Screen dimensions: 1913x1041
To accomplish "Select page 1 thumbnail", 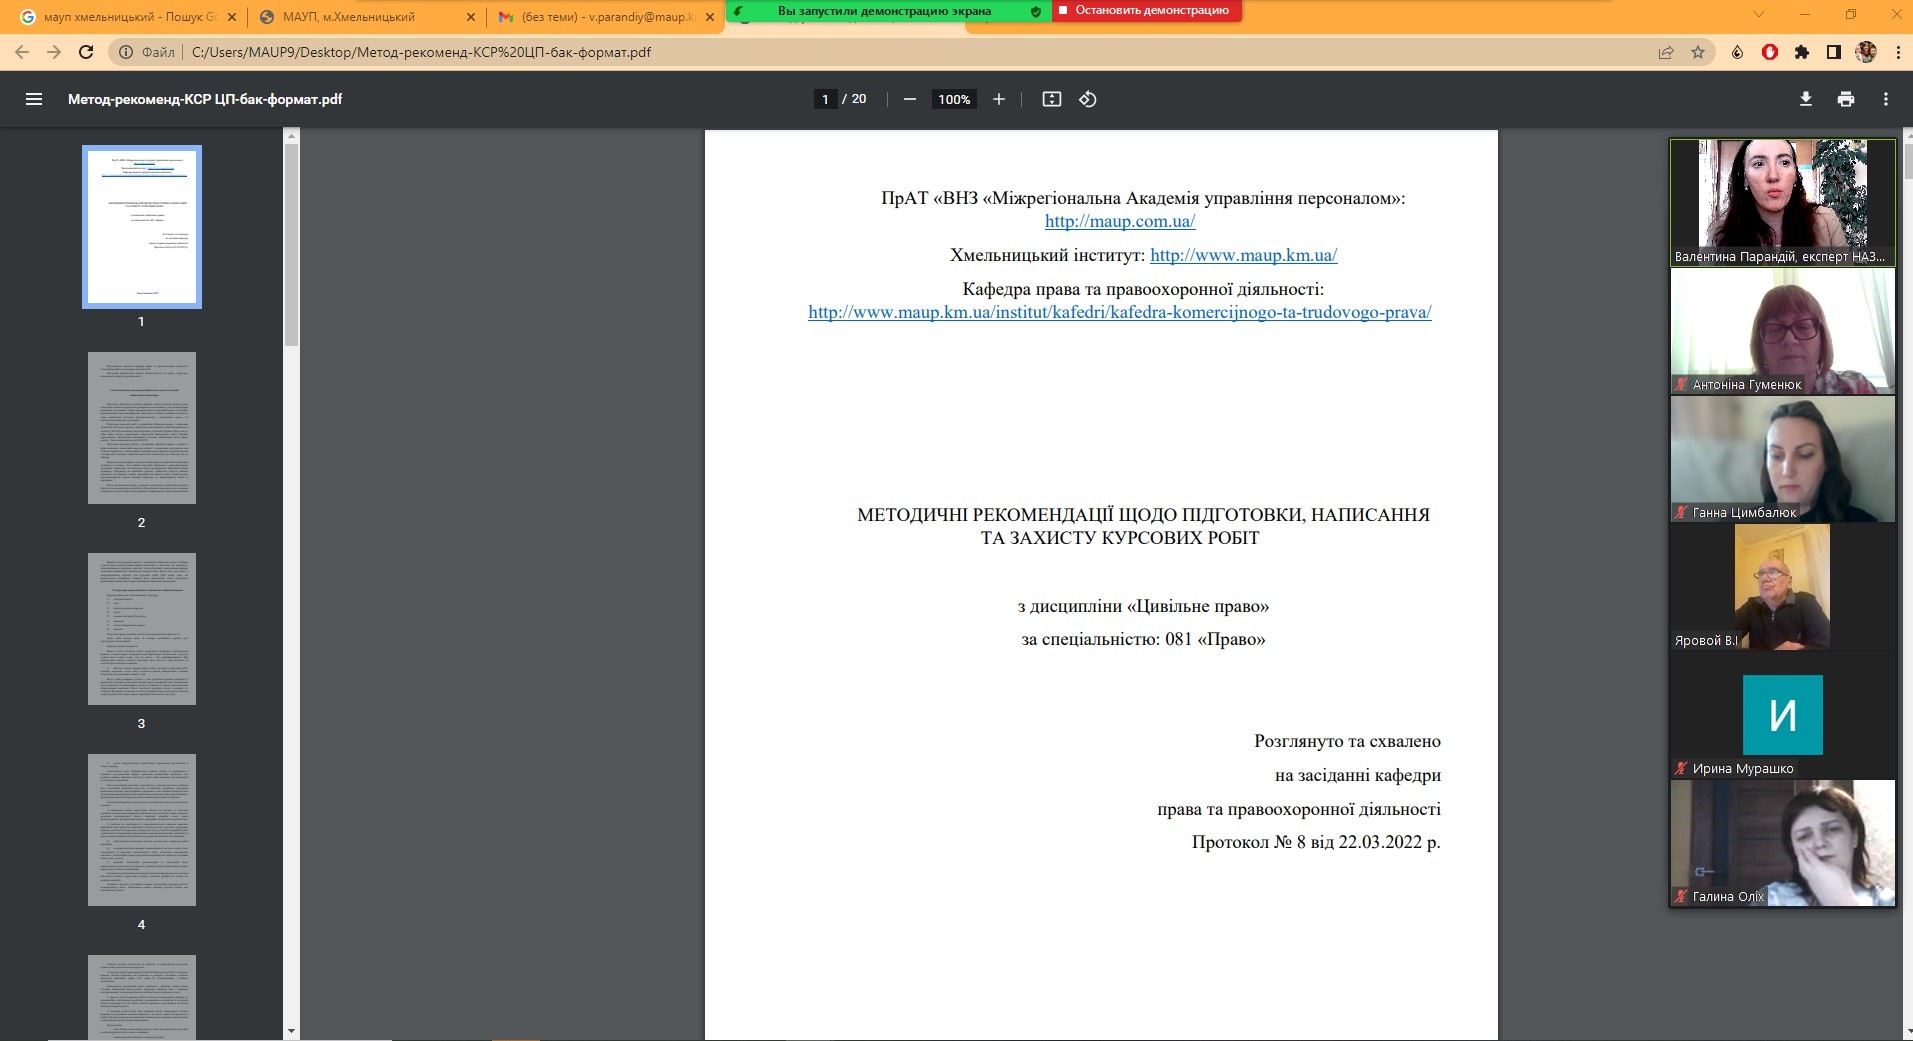I will tap(142, 227).
